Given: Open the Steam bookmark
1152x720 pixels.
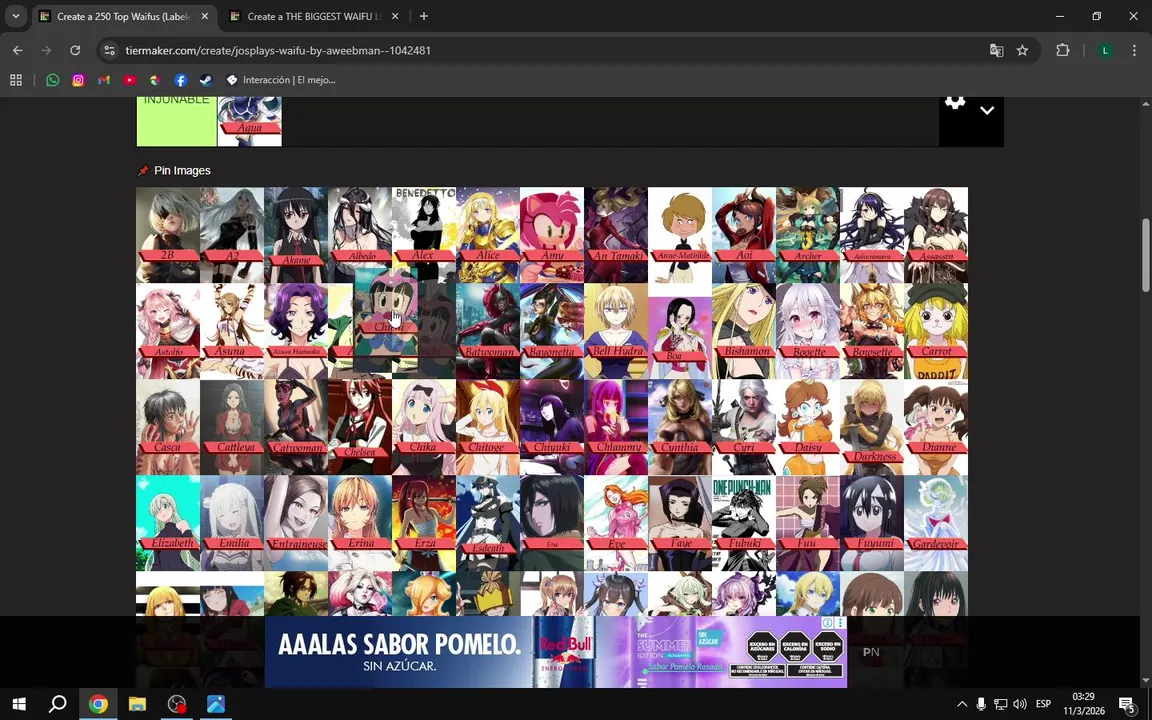Looking at the screenshot, I should click(x=206, y=80).
